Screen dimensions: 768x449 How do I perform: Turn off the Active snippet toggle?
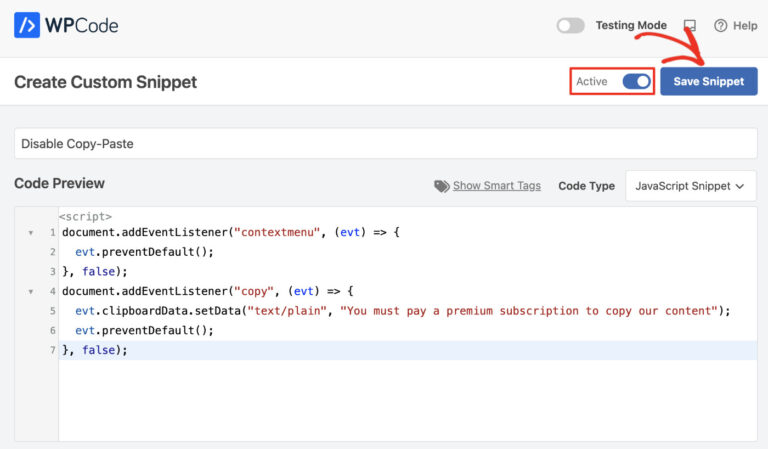coord(636,81)
